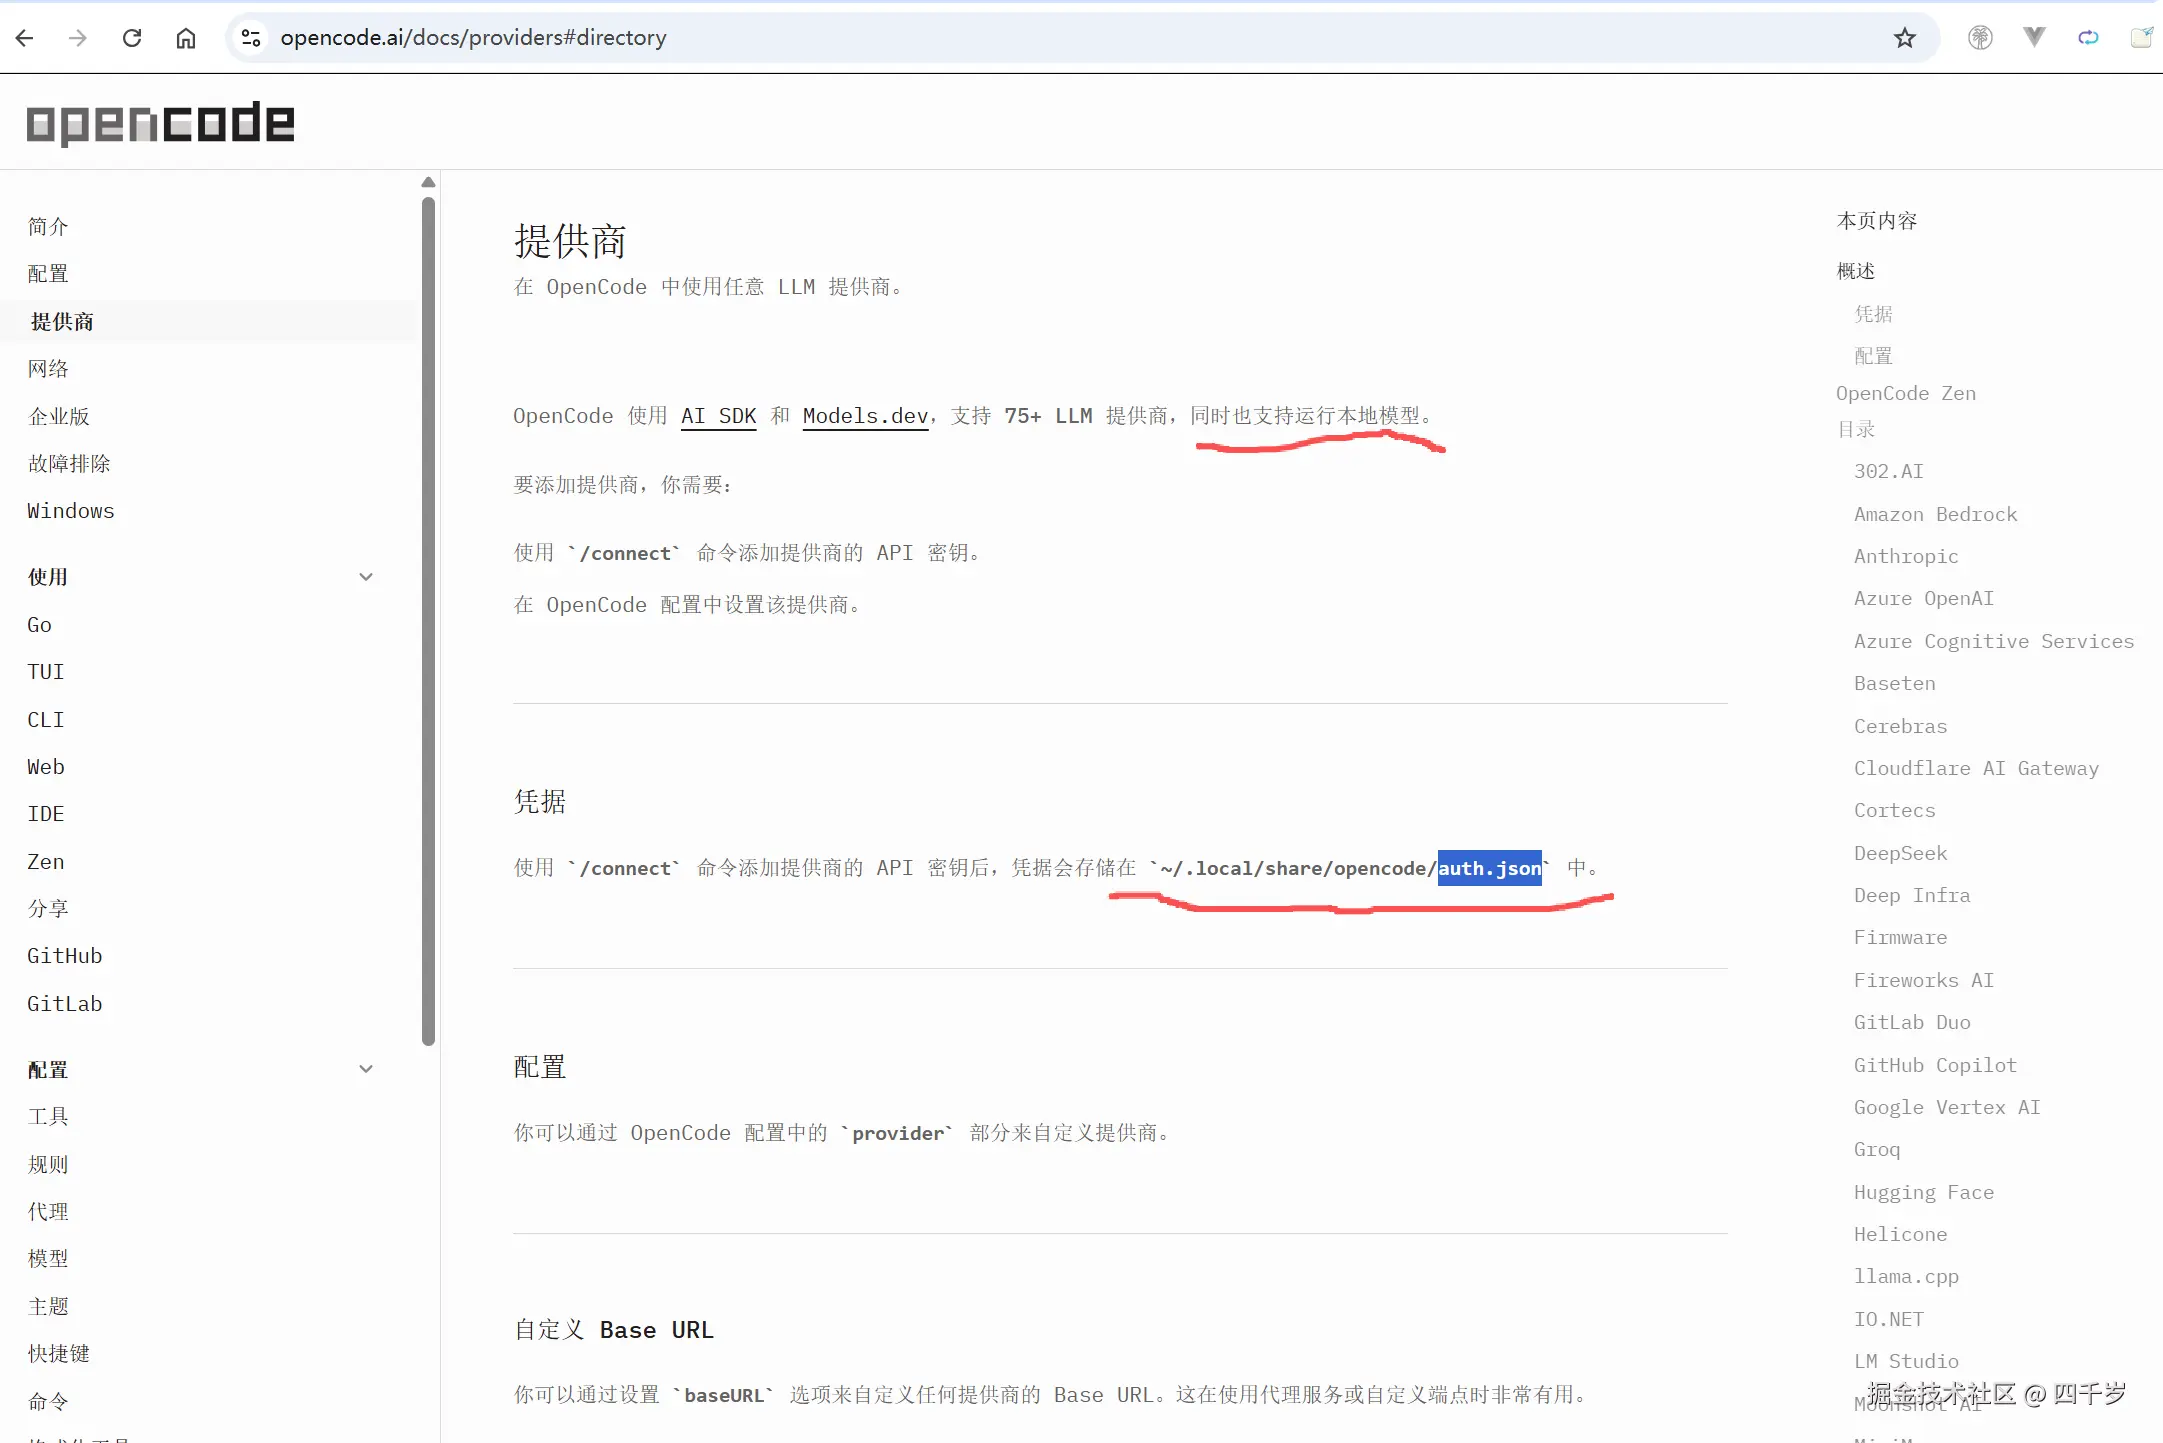This screenshot has width=2163, height=1443.
Task: Open the AI SDK link
Action: (x=718, y=416)
